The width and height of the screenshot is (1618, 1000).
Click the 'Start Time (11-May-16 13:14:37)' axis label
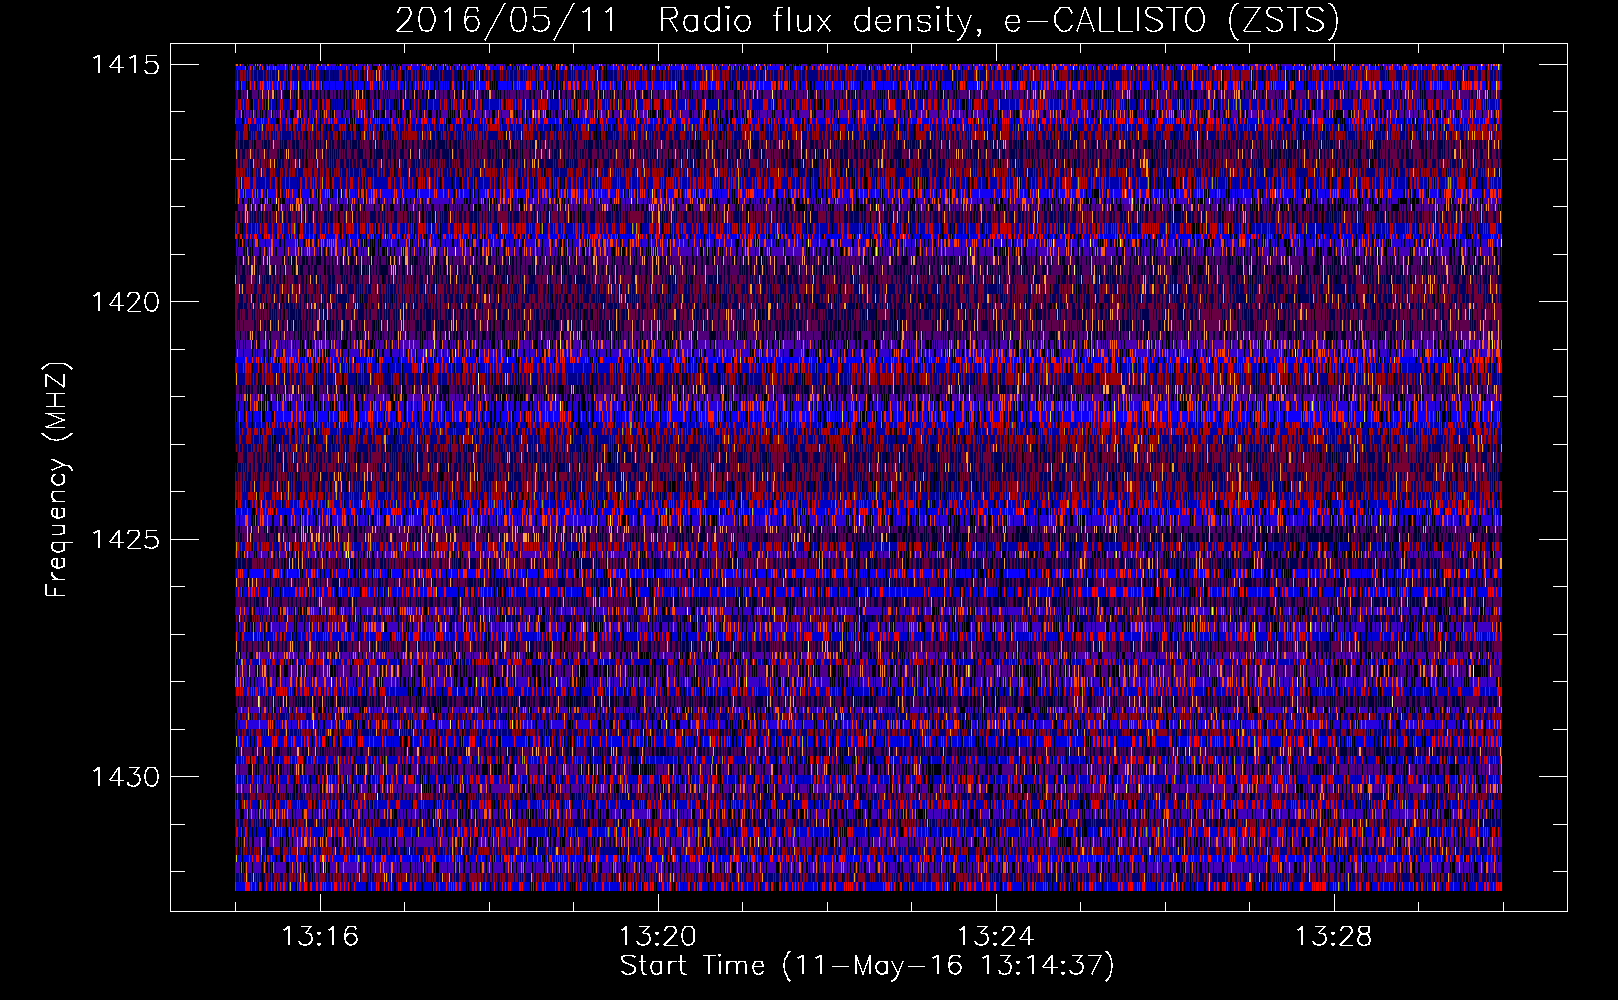(867, 966)
